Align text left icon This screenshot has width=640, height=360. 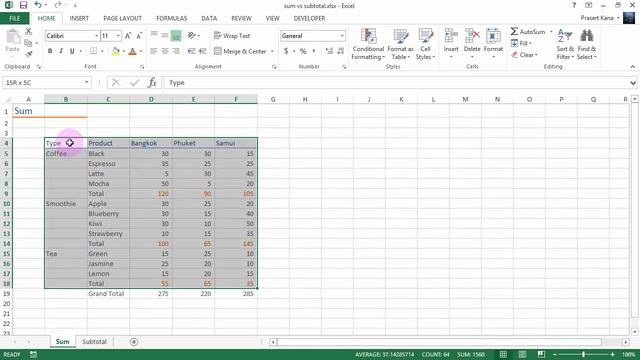[x=154, y=51]
